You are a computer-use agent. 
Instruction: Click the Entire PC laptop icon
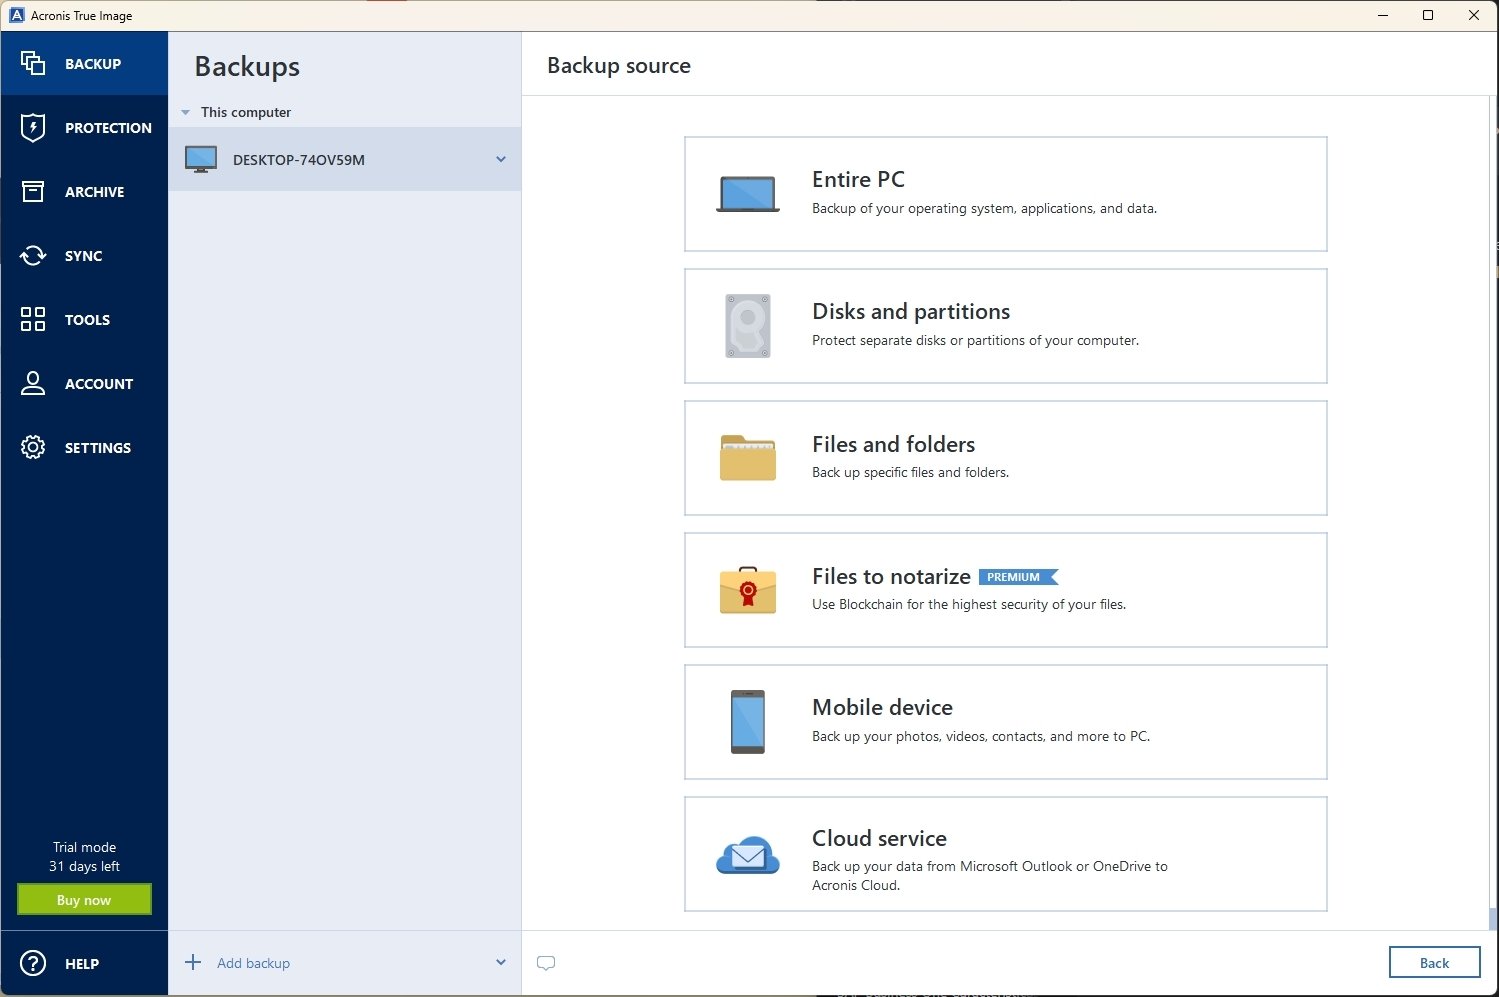click(x=748, y=194)
